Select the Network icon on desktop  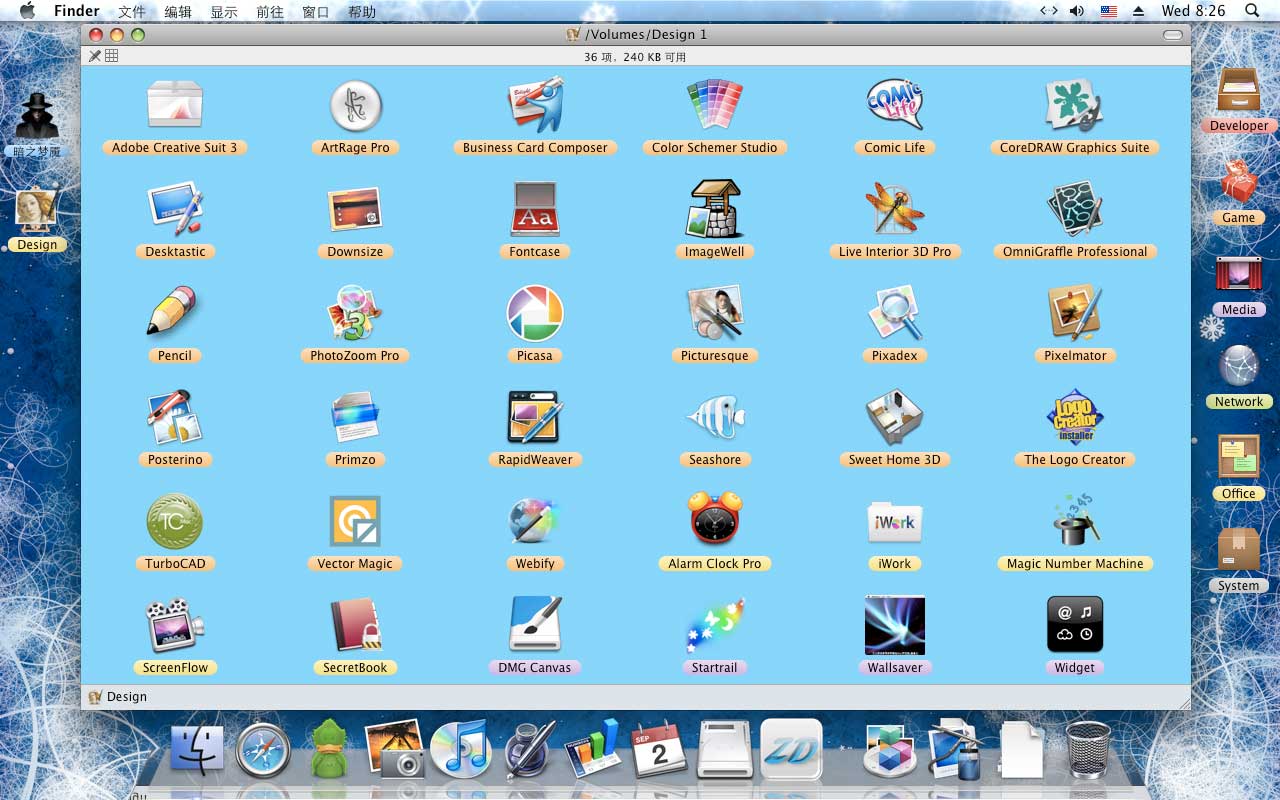click(1238, 366)
